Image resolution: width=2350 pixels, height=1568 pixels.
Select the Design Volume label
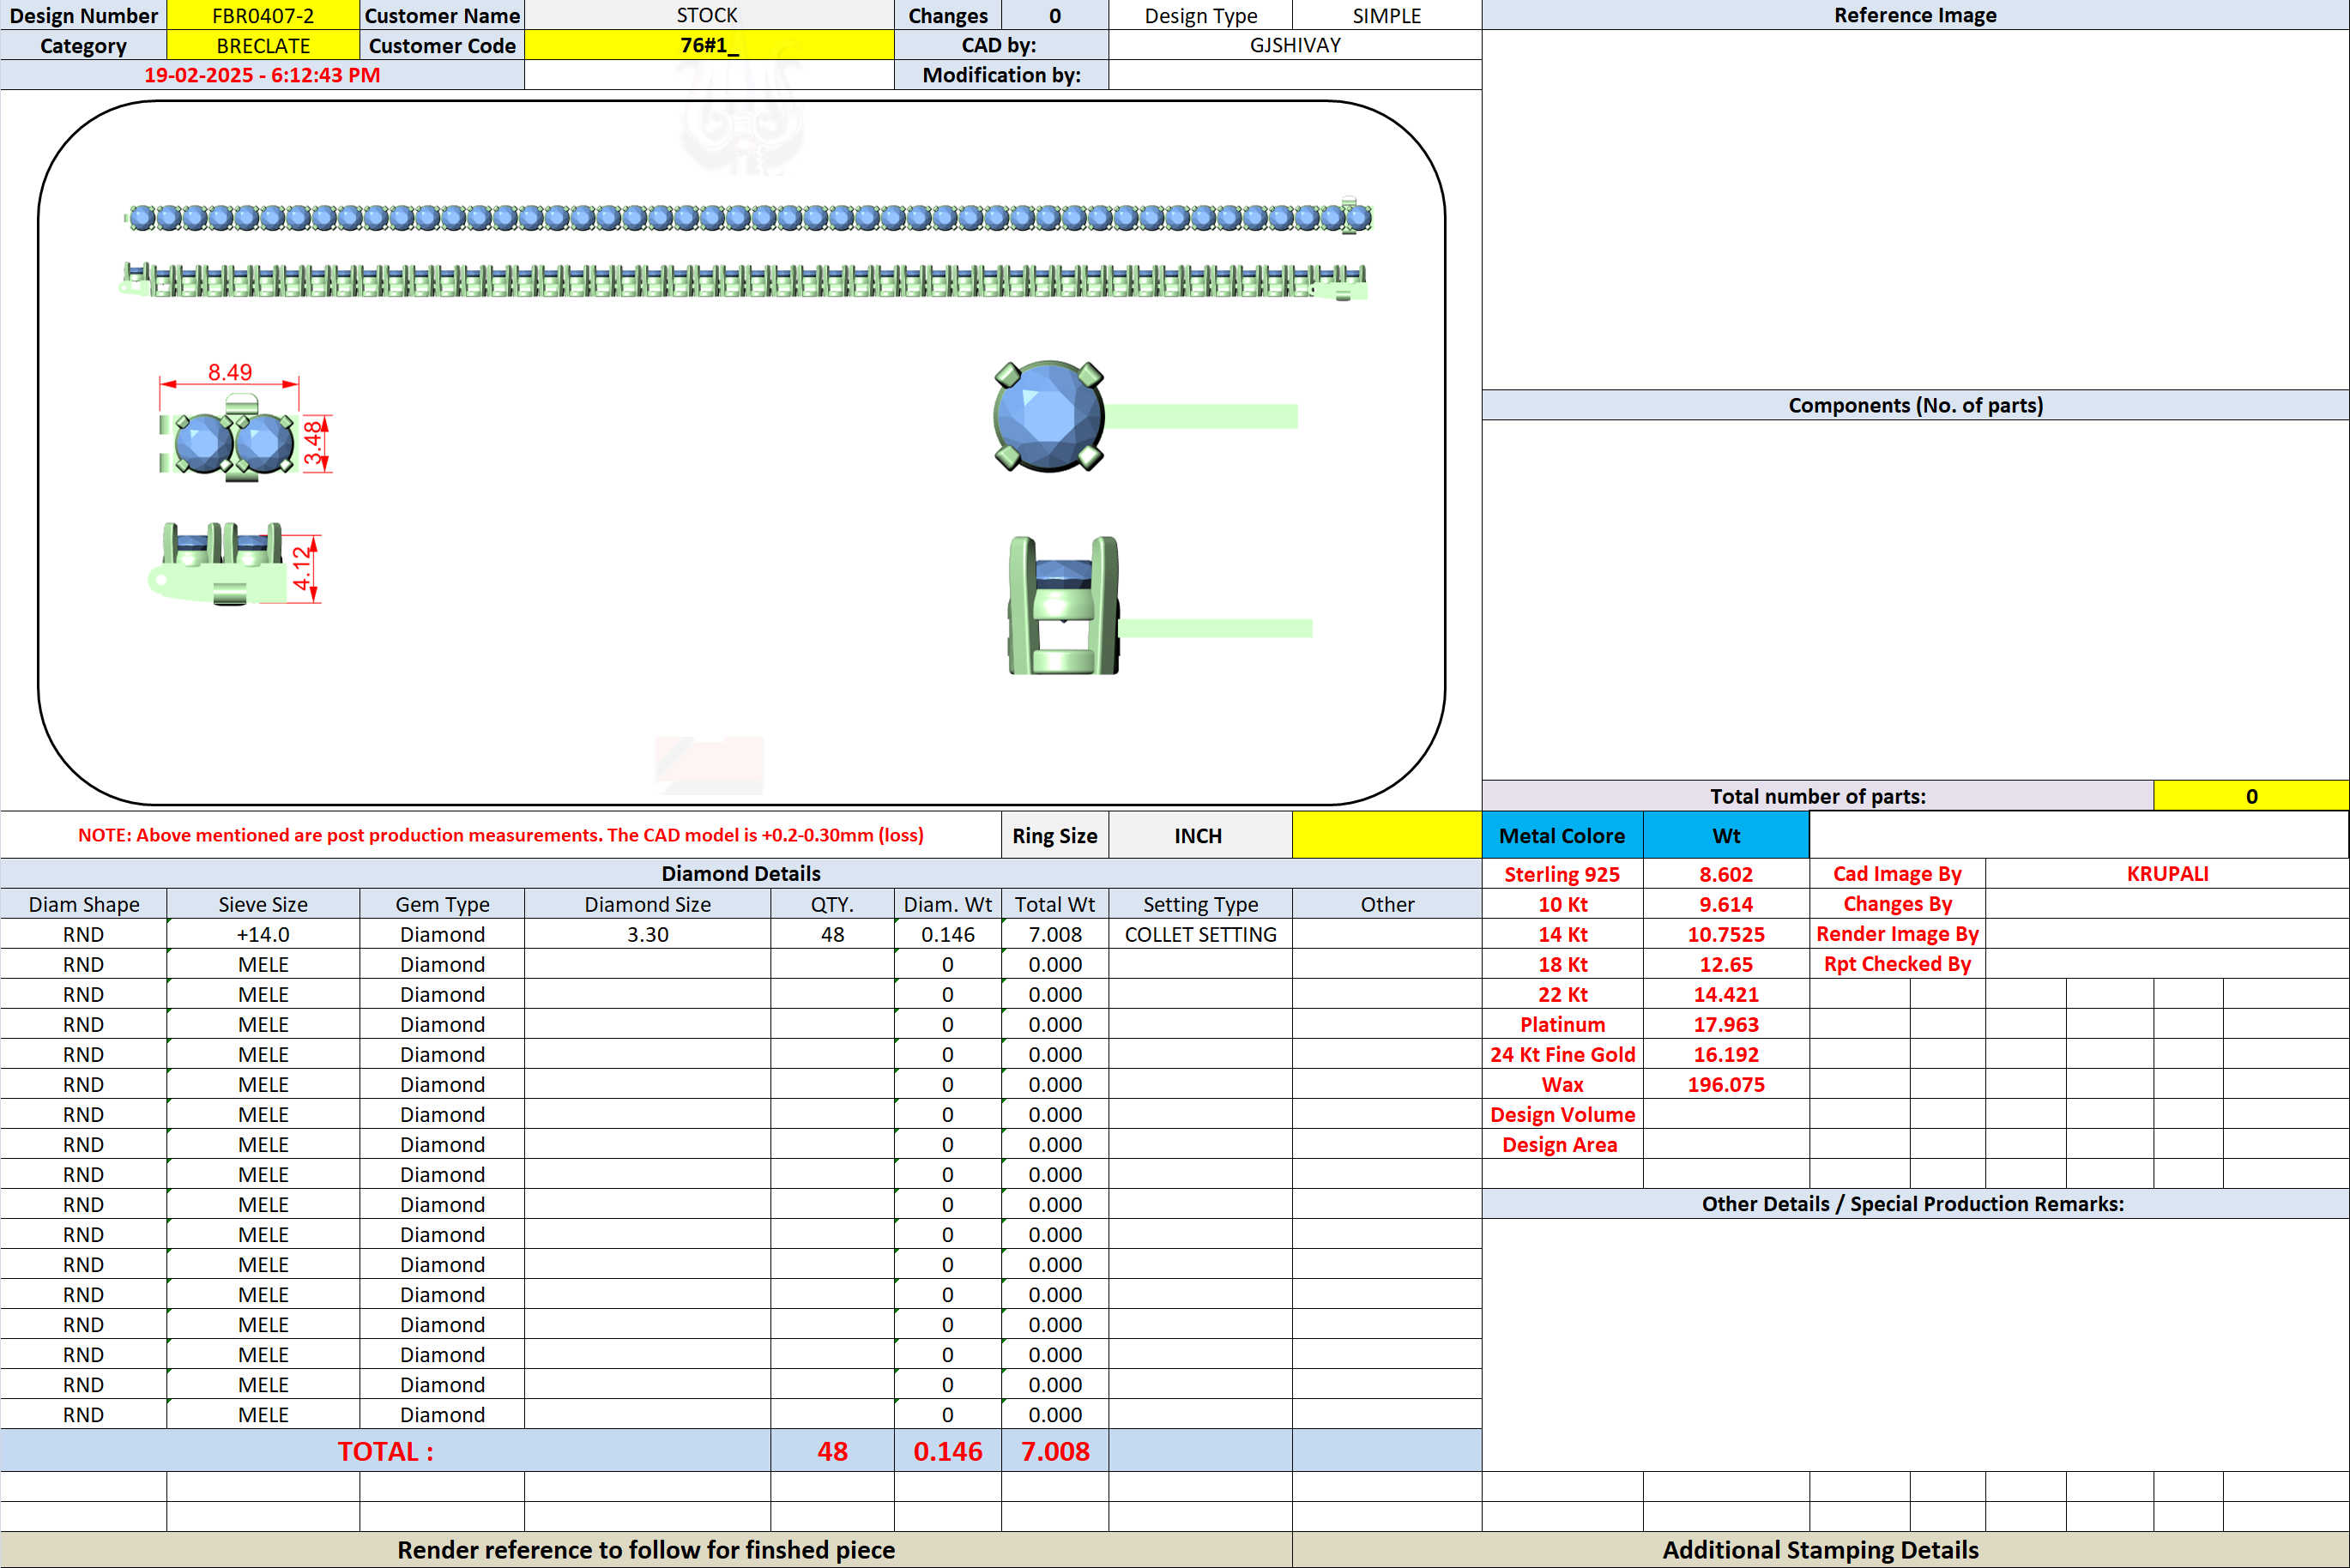click(x=1562, y=1114)
